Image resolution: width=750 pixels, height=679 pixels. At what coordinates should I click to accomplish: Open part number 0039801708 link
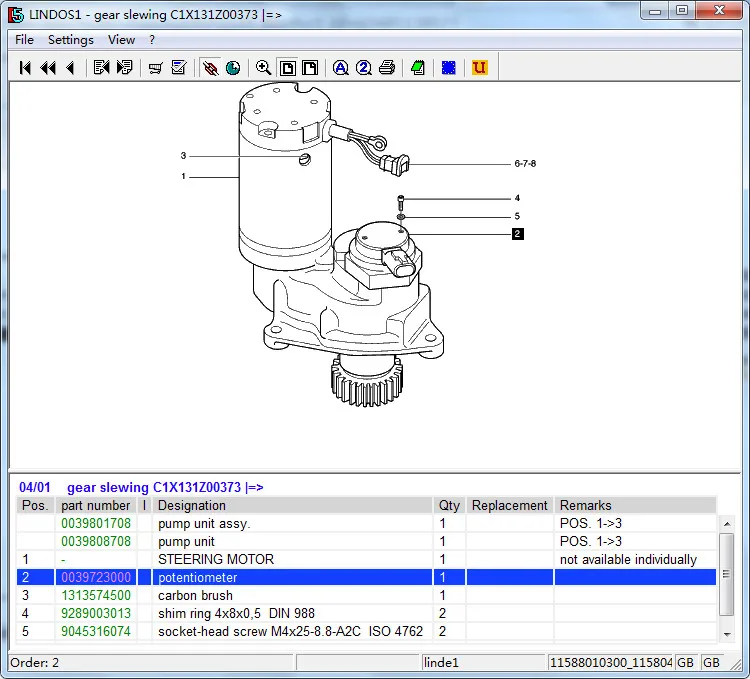point(96,523)
